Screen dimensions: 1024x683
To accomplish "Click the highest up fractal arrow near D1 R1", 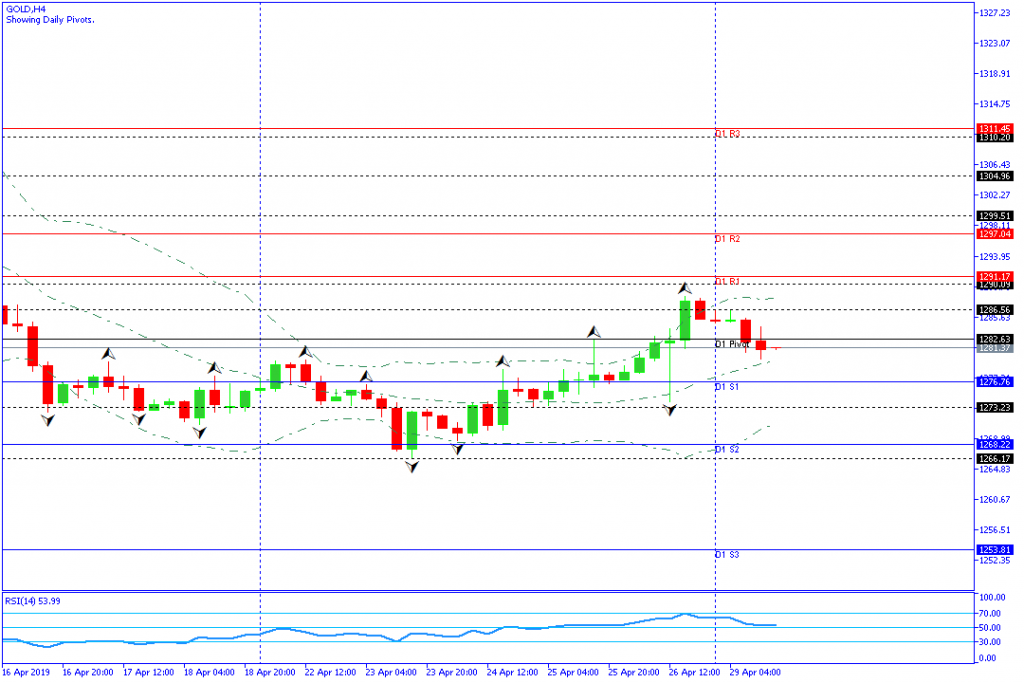I will pos(685,288).
